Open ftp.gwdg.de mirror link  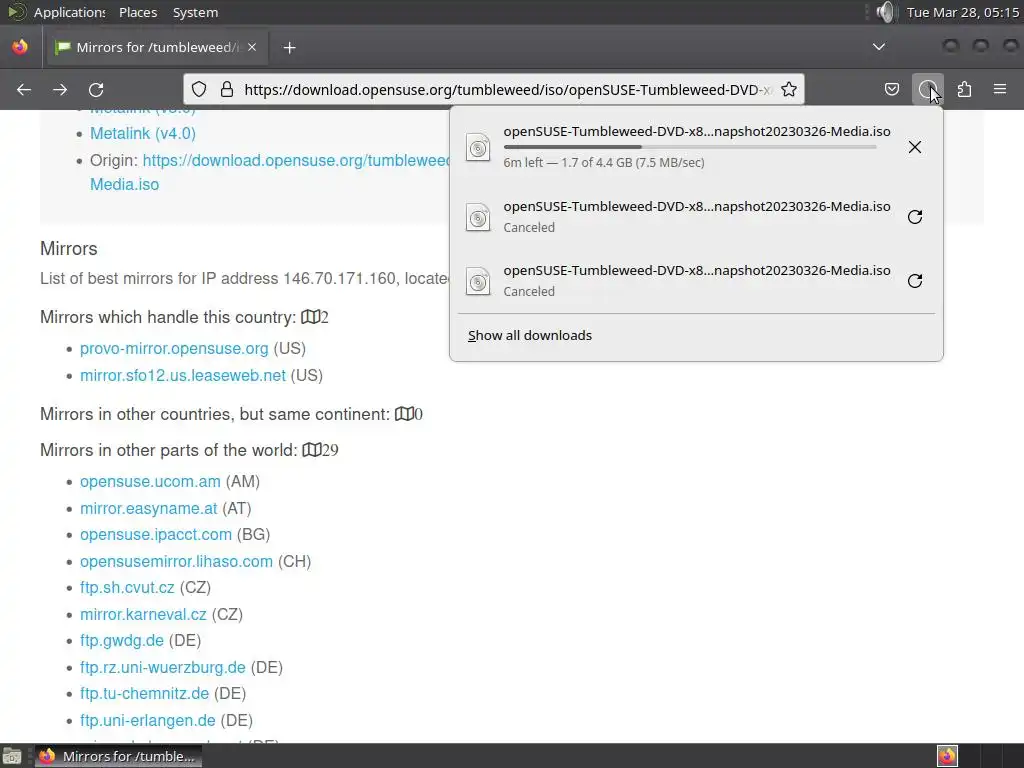tap(121, 640)
